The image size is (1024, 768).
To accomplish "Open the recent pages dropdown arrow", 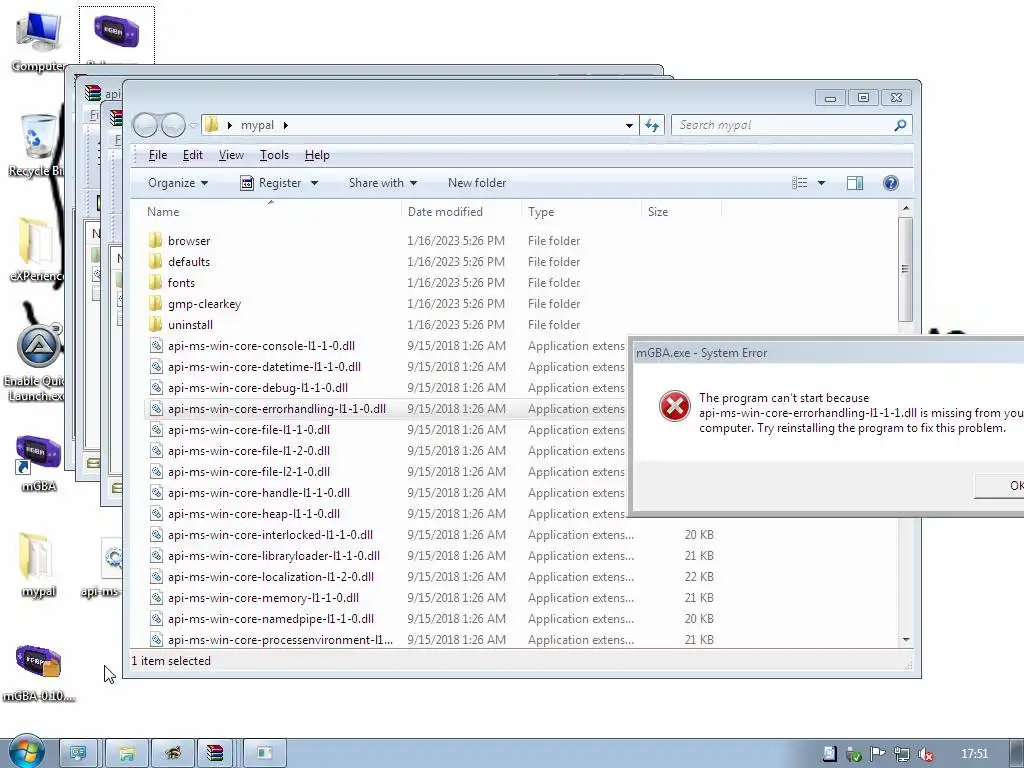I will 193,125.
